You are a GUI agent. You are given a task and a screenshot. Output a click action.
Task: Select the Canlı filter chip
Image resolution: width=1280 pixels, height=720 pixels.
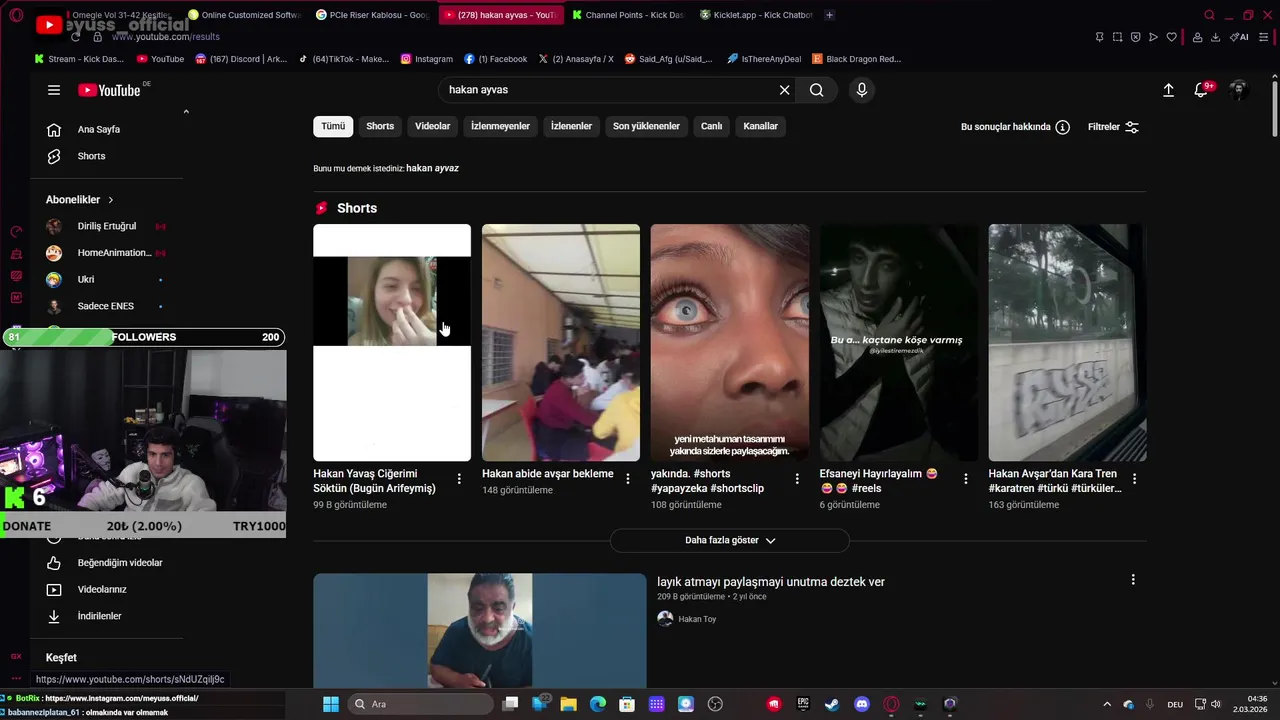(x=711, y=126)
